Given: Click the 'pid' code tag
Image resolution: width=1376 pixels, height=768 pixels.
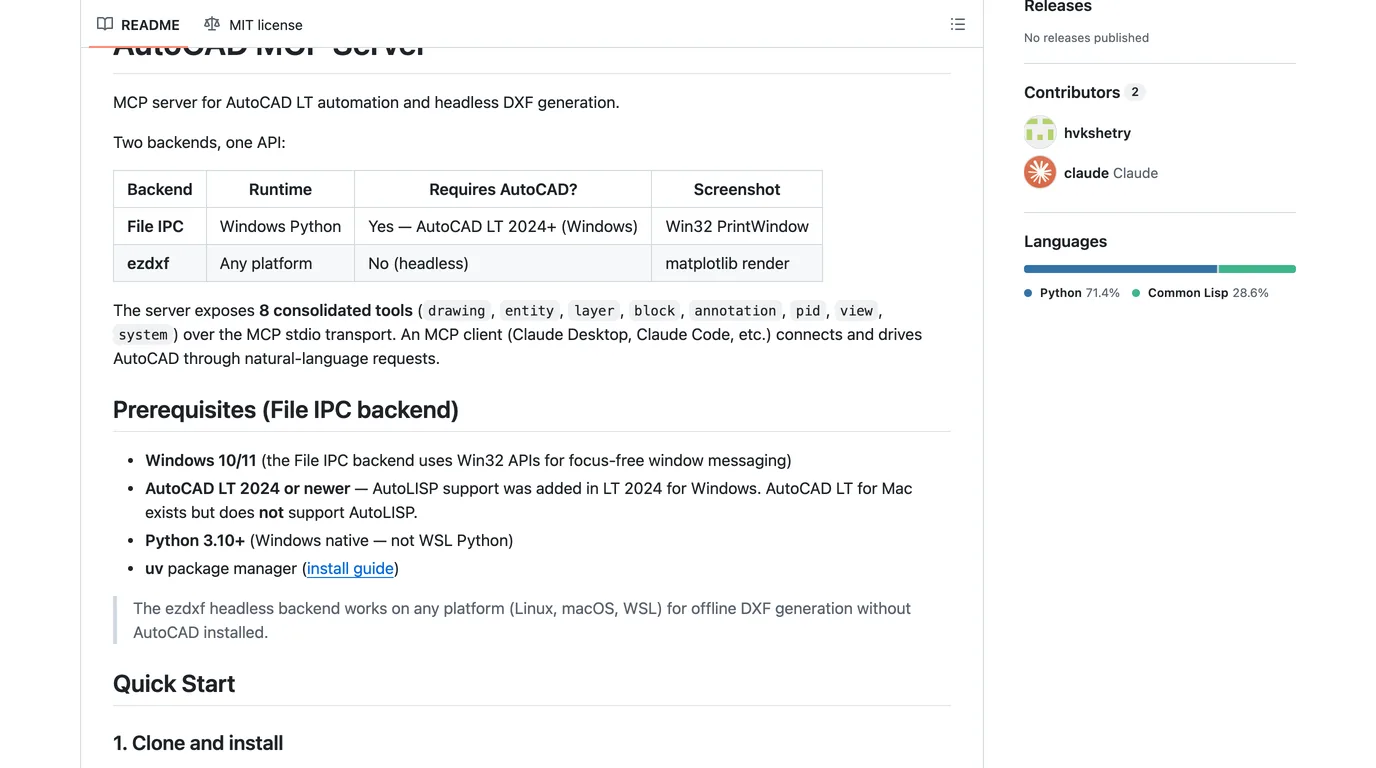Looking at the screenshot, I should click(x=808, y=310).
